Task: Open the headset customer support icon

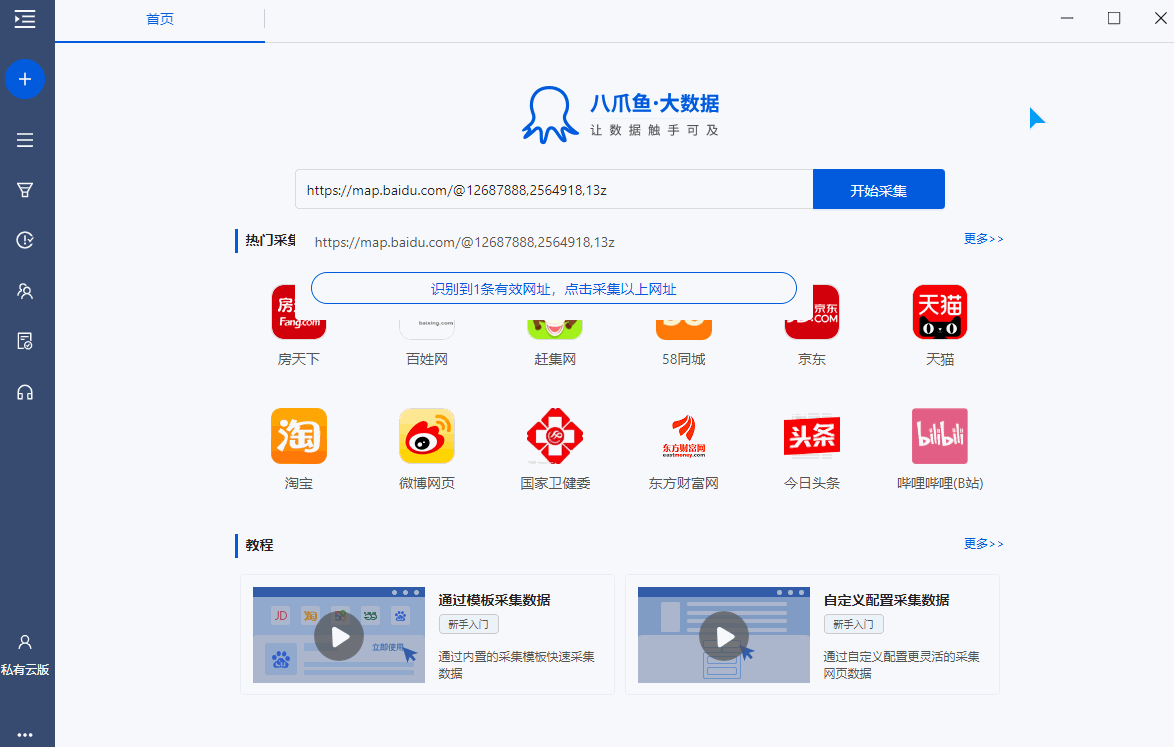Action: coord(25,392)
